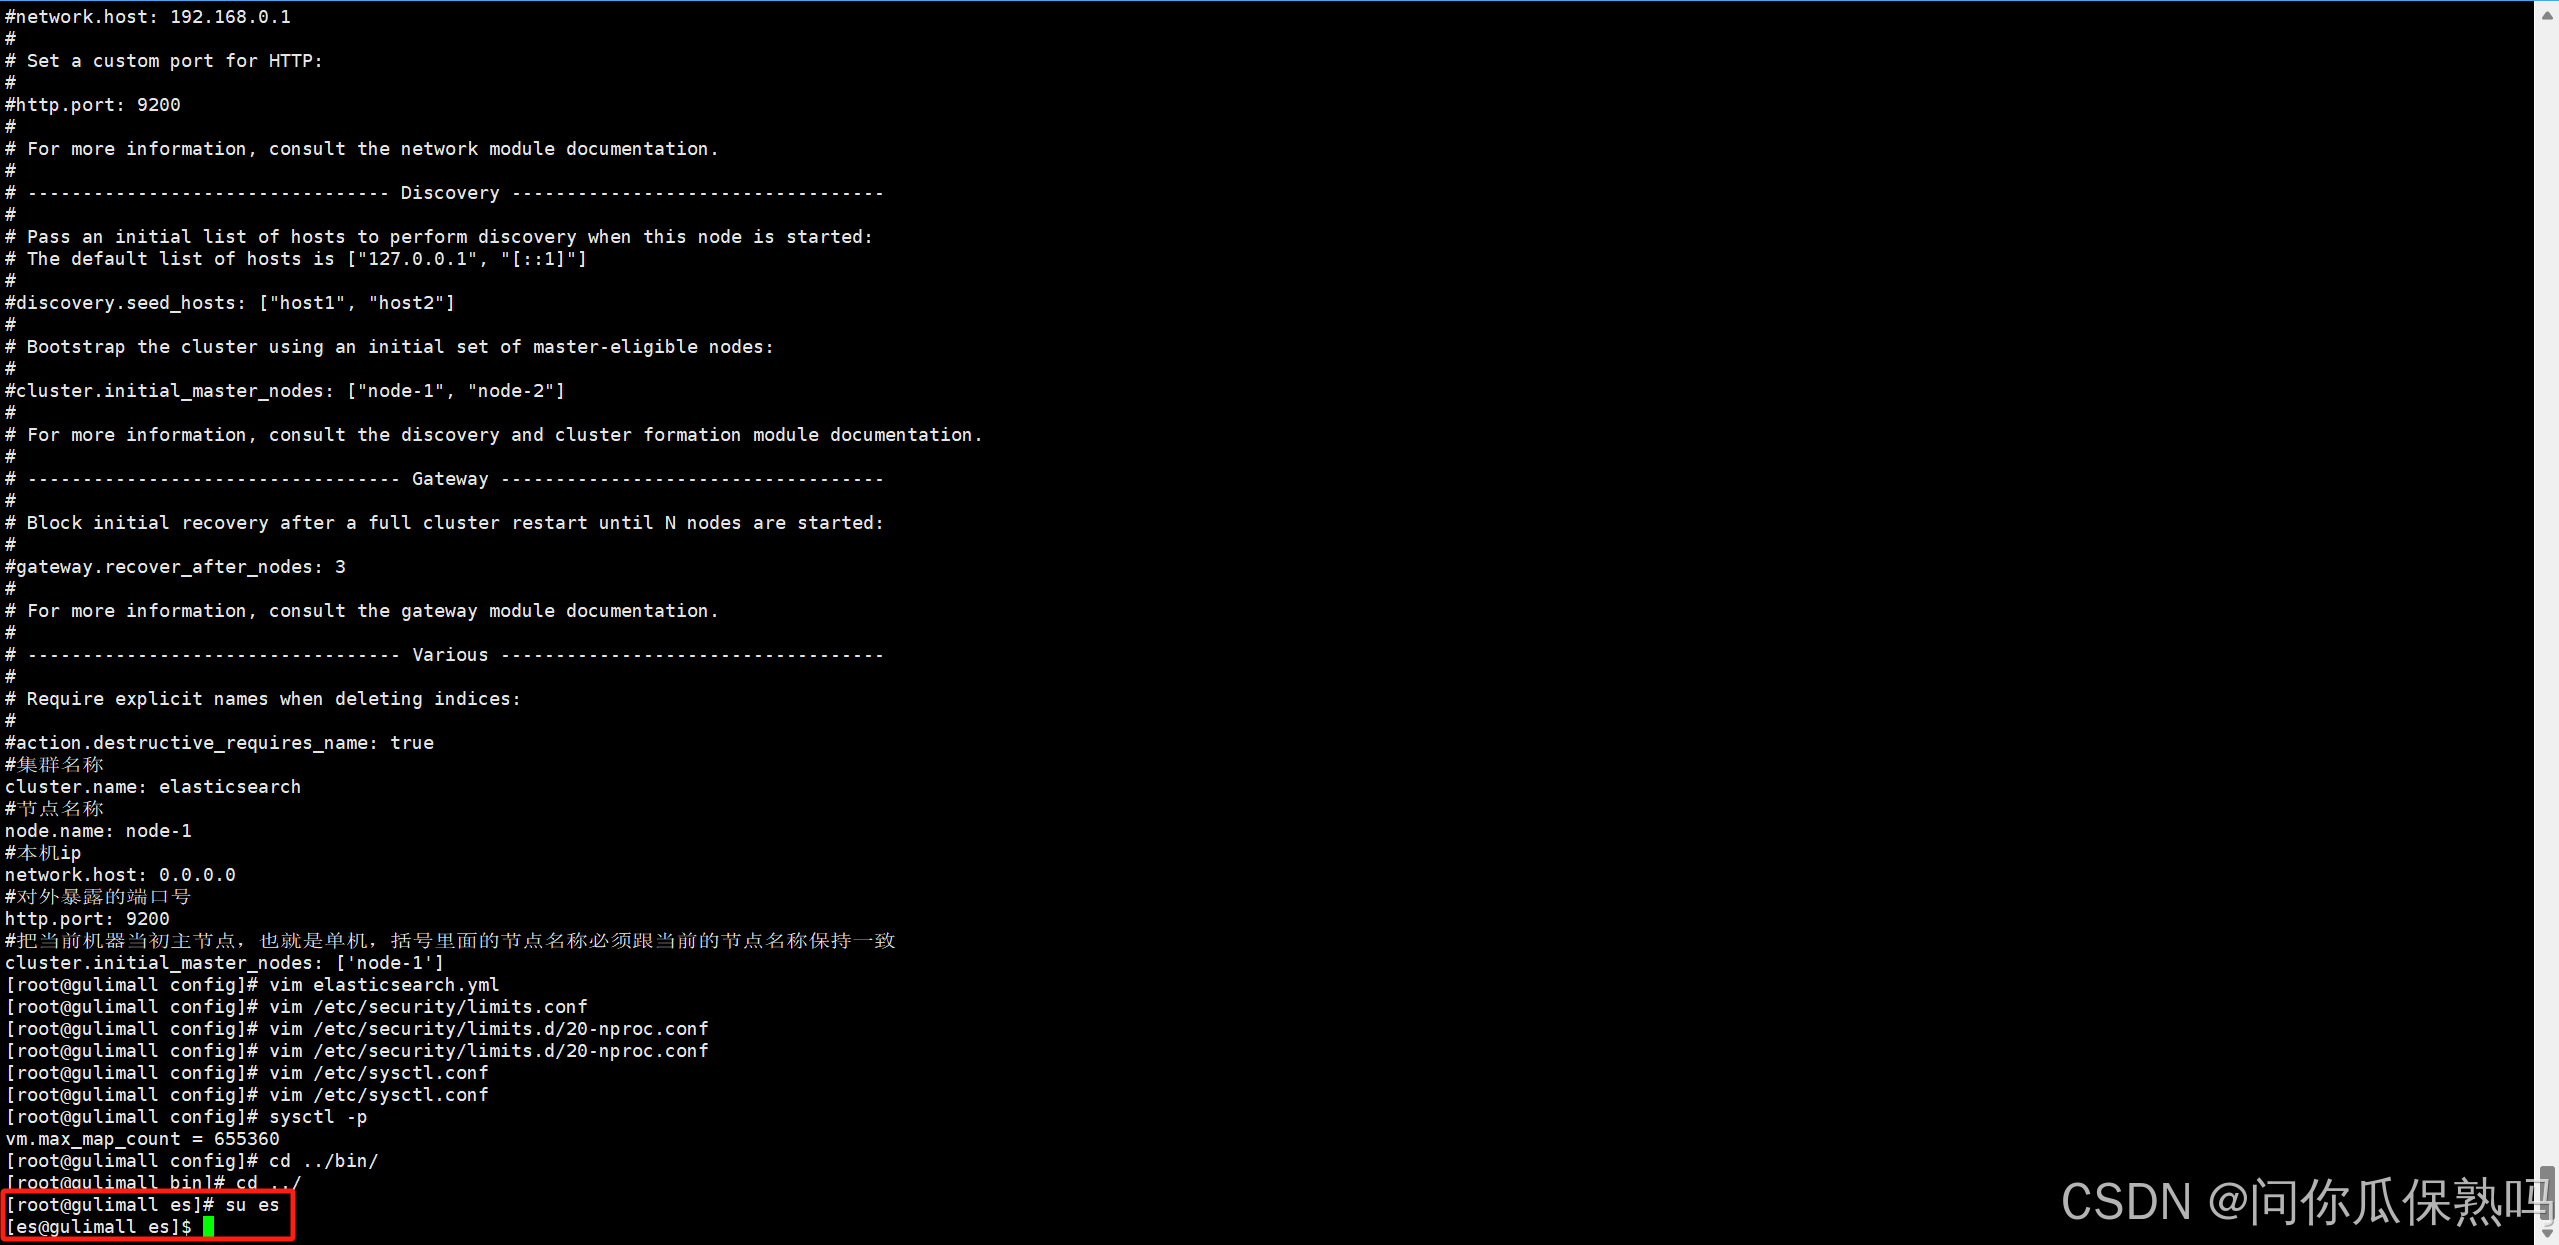Viewport: 2559px width, 1245px height.
Task: Click the scrollbar down arrow
Action: (2546, 1234)
